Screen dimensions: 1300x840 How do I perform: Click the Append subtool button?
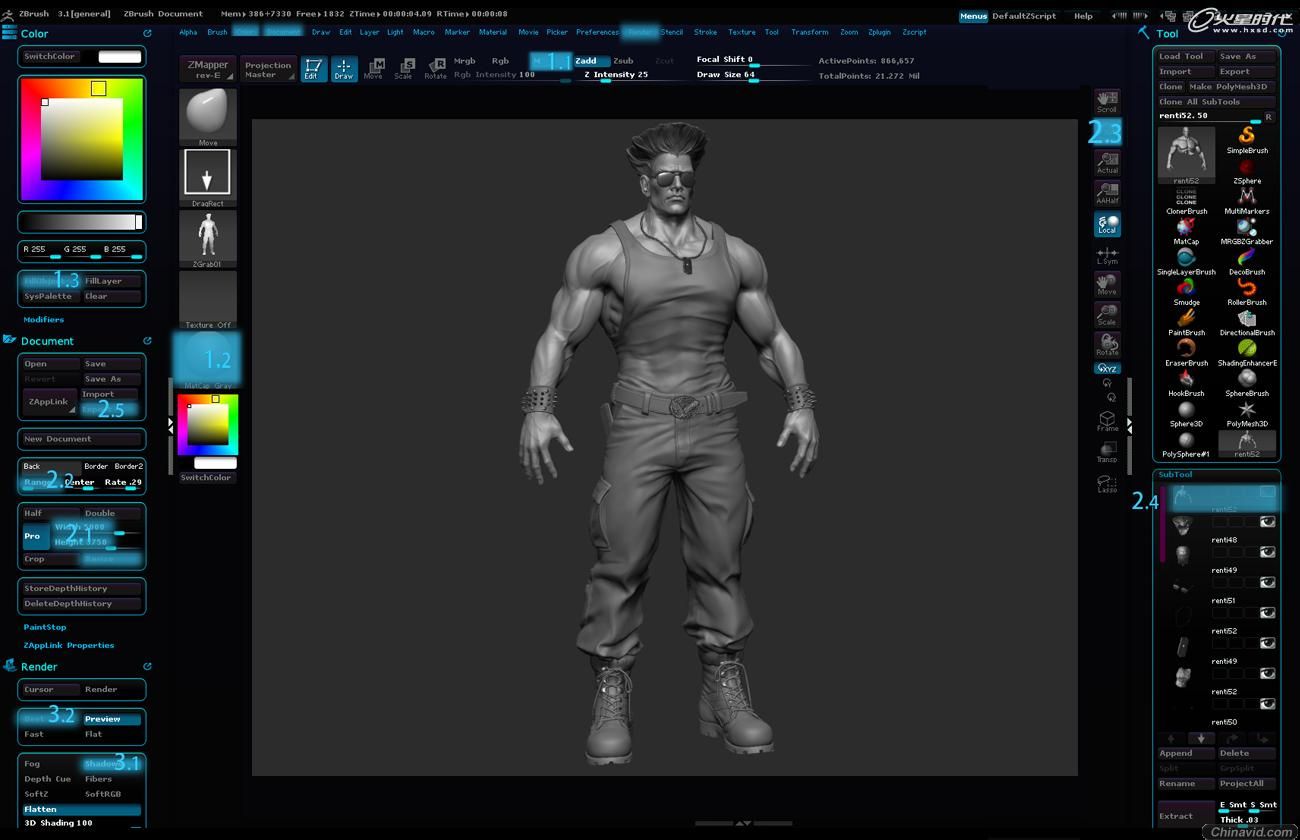click(x=1186, y=753)
